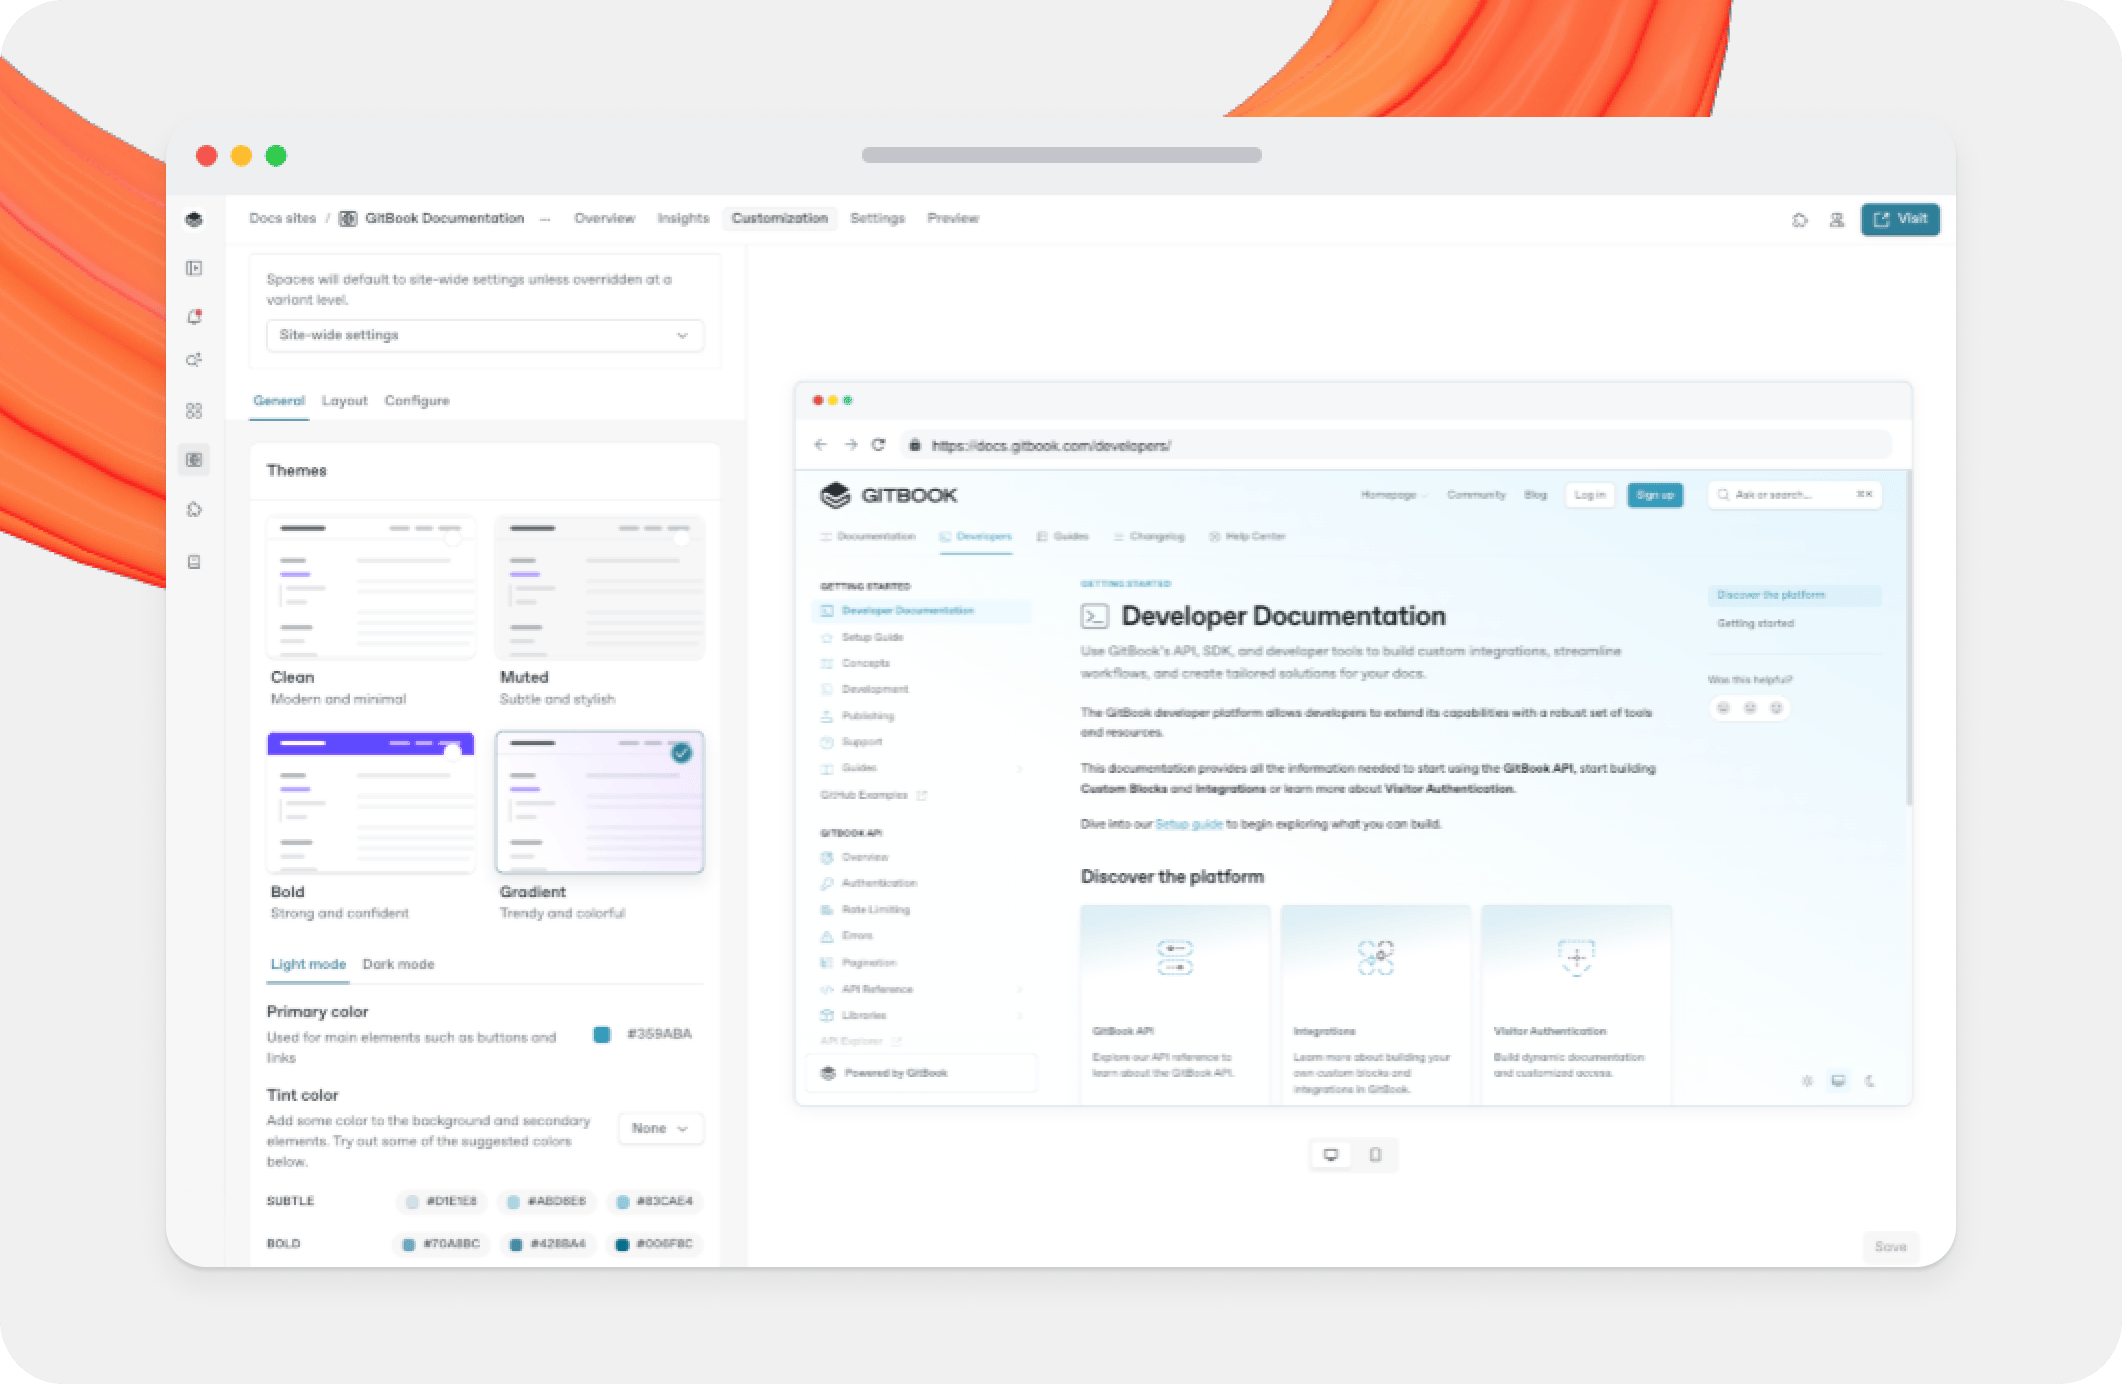Switch preview to mobile device icon

point(1376,1155)
